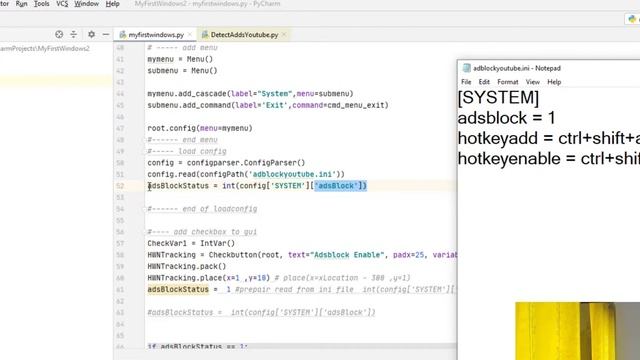640x360 pixels.
Task: Open the Run menu in PyCharm
Action: (x=21, y=4)
